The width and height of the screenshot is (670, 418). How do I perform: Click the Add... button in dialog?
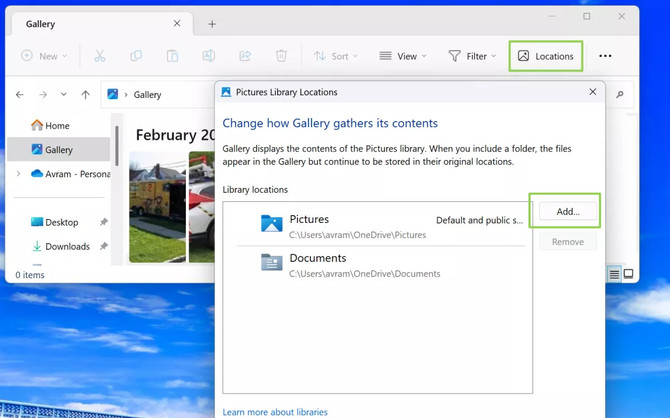(x=568, y=212)
